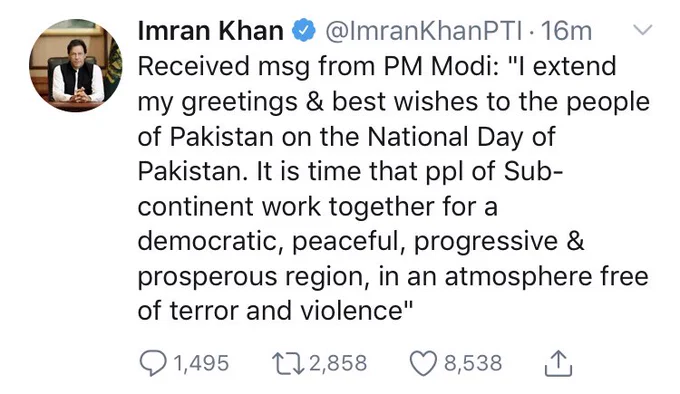View the 8,538 likes count
This screenshot has height=394, width=680.
pyautogui.click(x=473, y=363)
